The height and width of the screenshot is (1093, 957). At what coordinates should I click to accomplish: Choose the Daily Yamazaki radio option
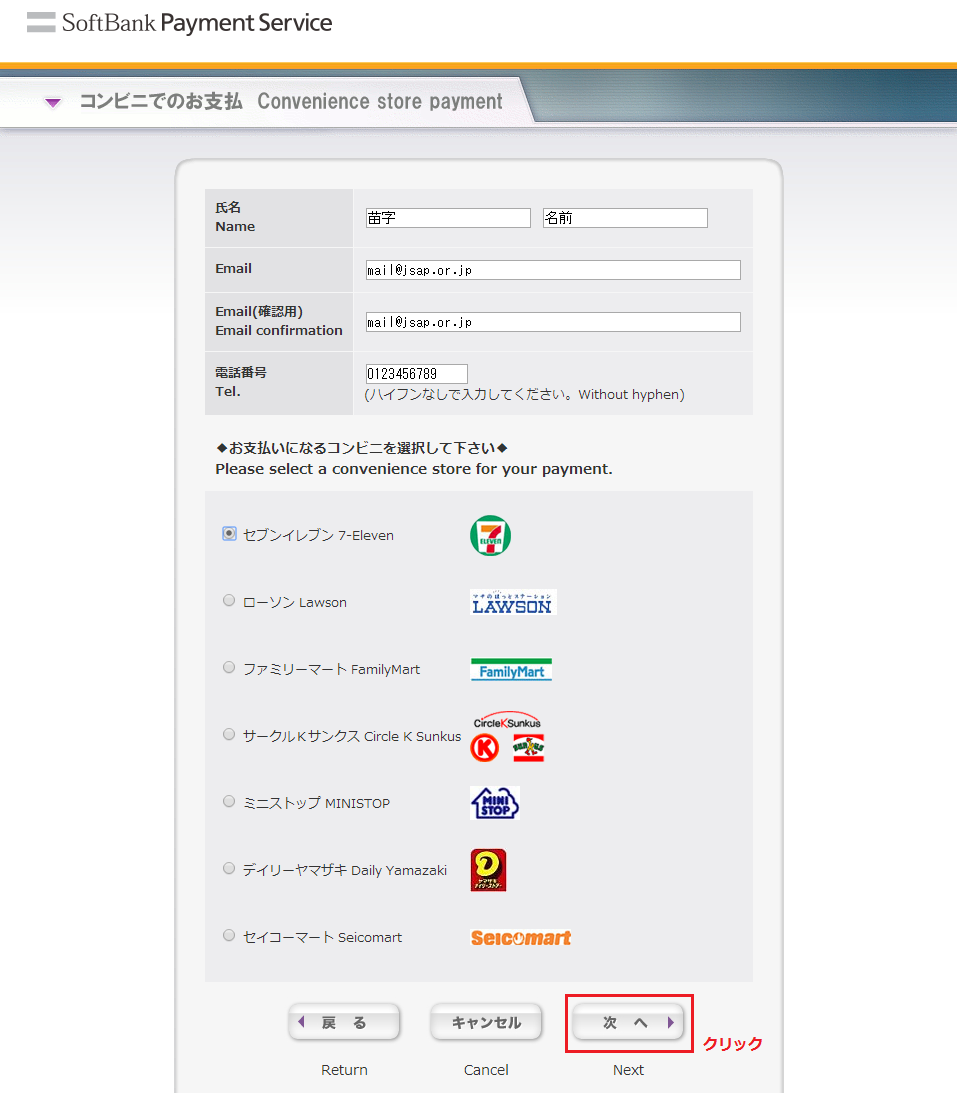229,868
